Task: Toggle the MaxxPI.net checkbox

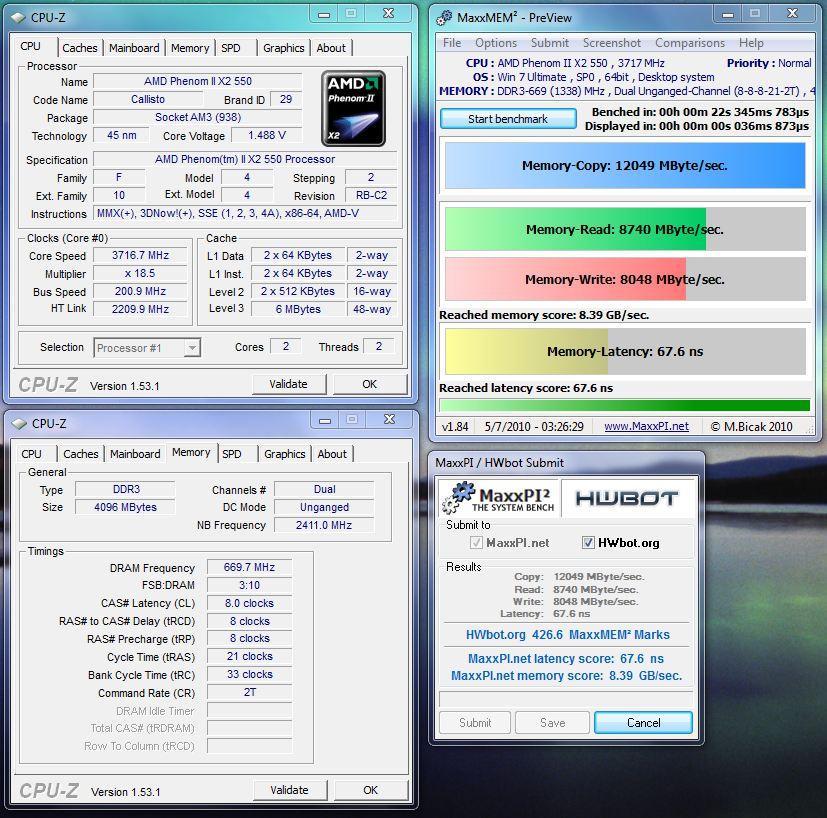Action: pos(476,542)
